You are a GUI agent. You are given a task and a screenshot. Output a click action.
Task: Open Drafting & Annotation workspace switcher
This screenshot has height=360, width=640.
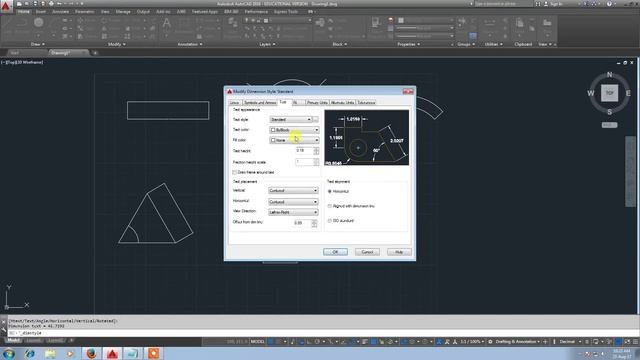tap(518, 342)
